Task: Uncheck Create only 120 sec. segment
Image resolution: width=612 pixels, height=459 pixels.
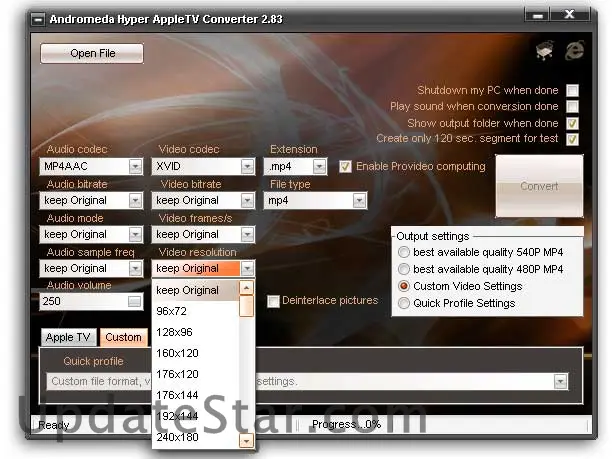Action: (x=573, y=139)
